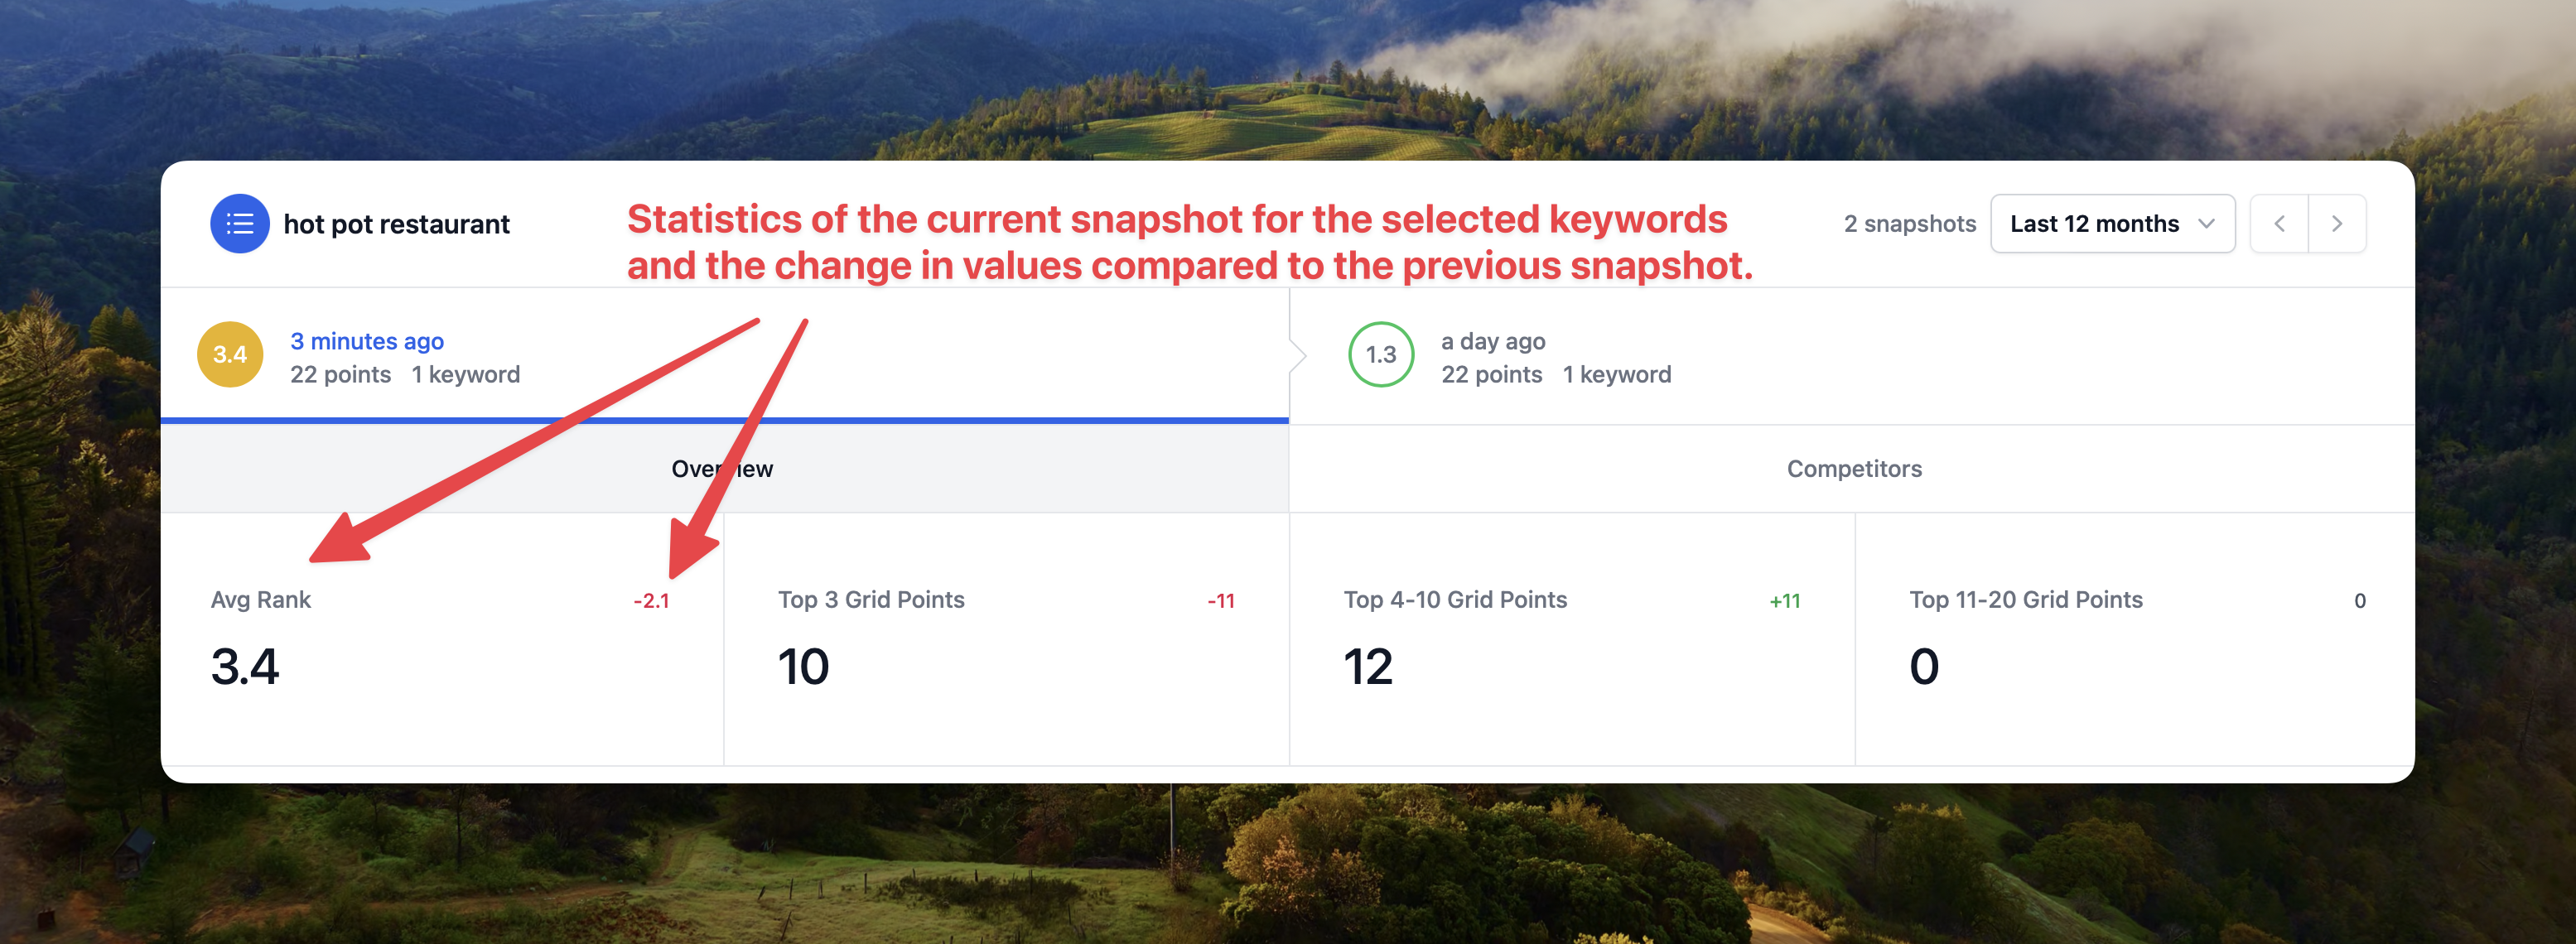
Task: Go to next snapshot with right chevron
Action: (x=2337, y=224)
